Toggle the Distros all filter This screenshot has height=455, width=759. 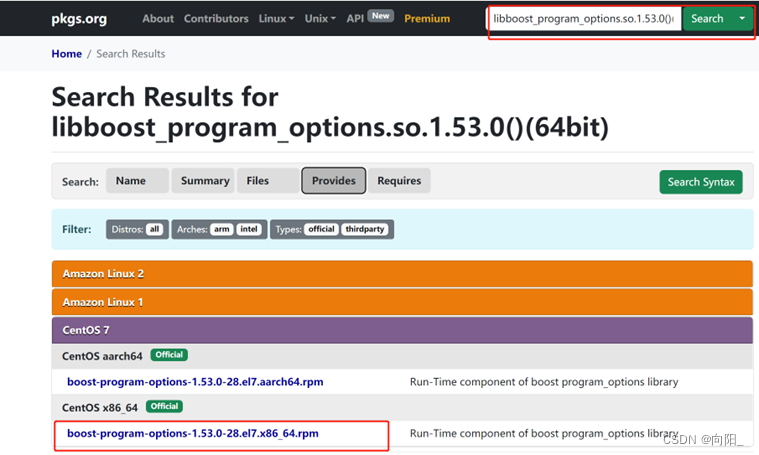pos(154,229)
